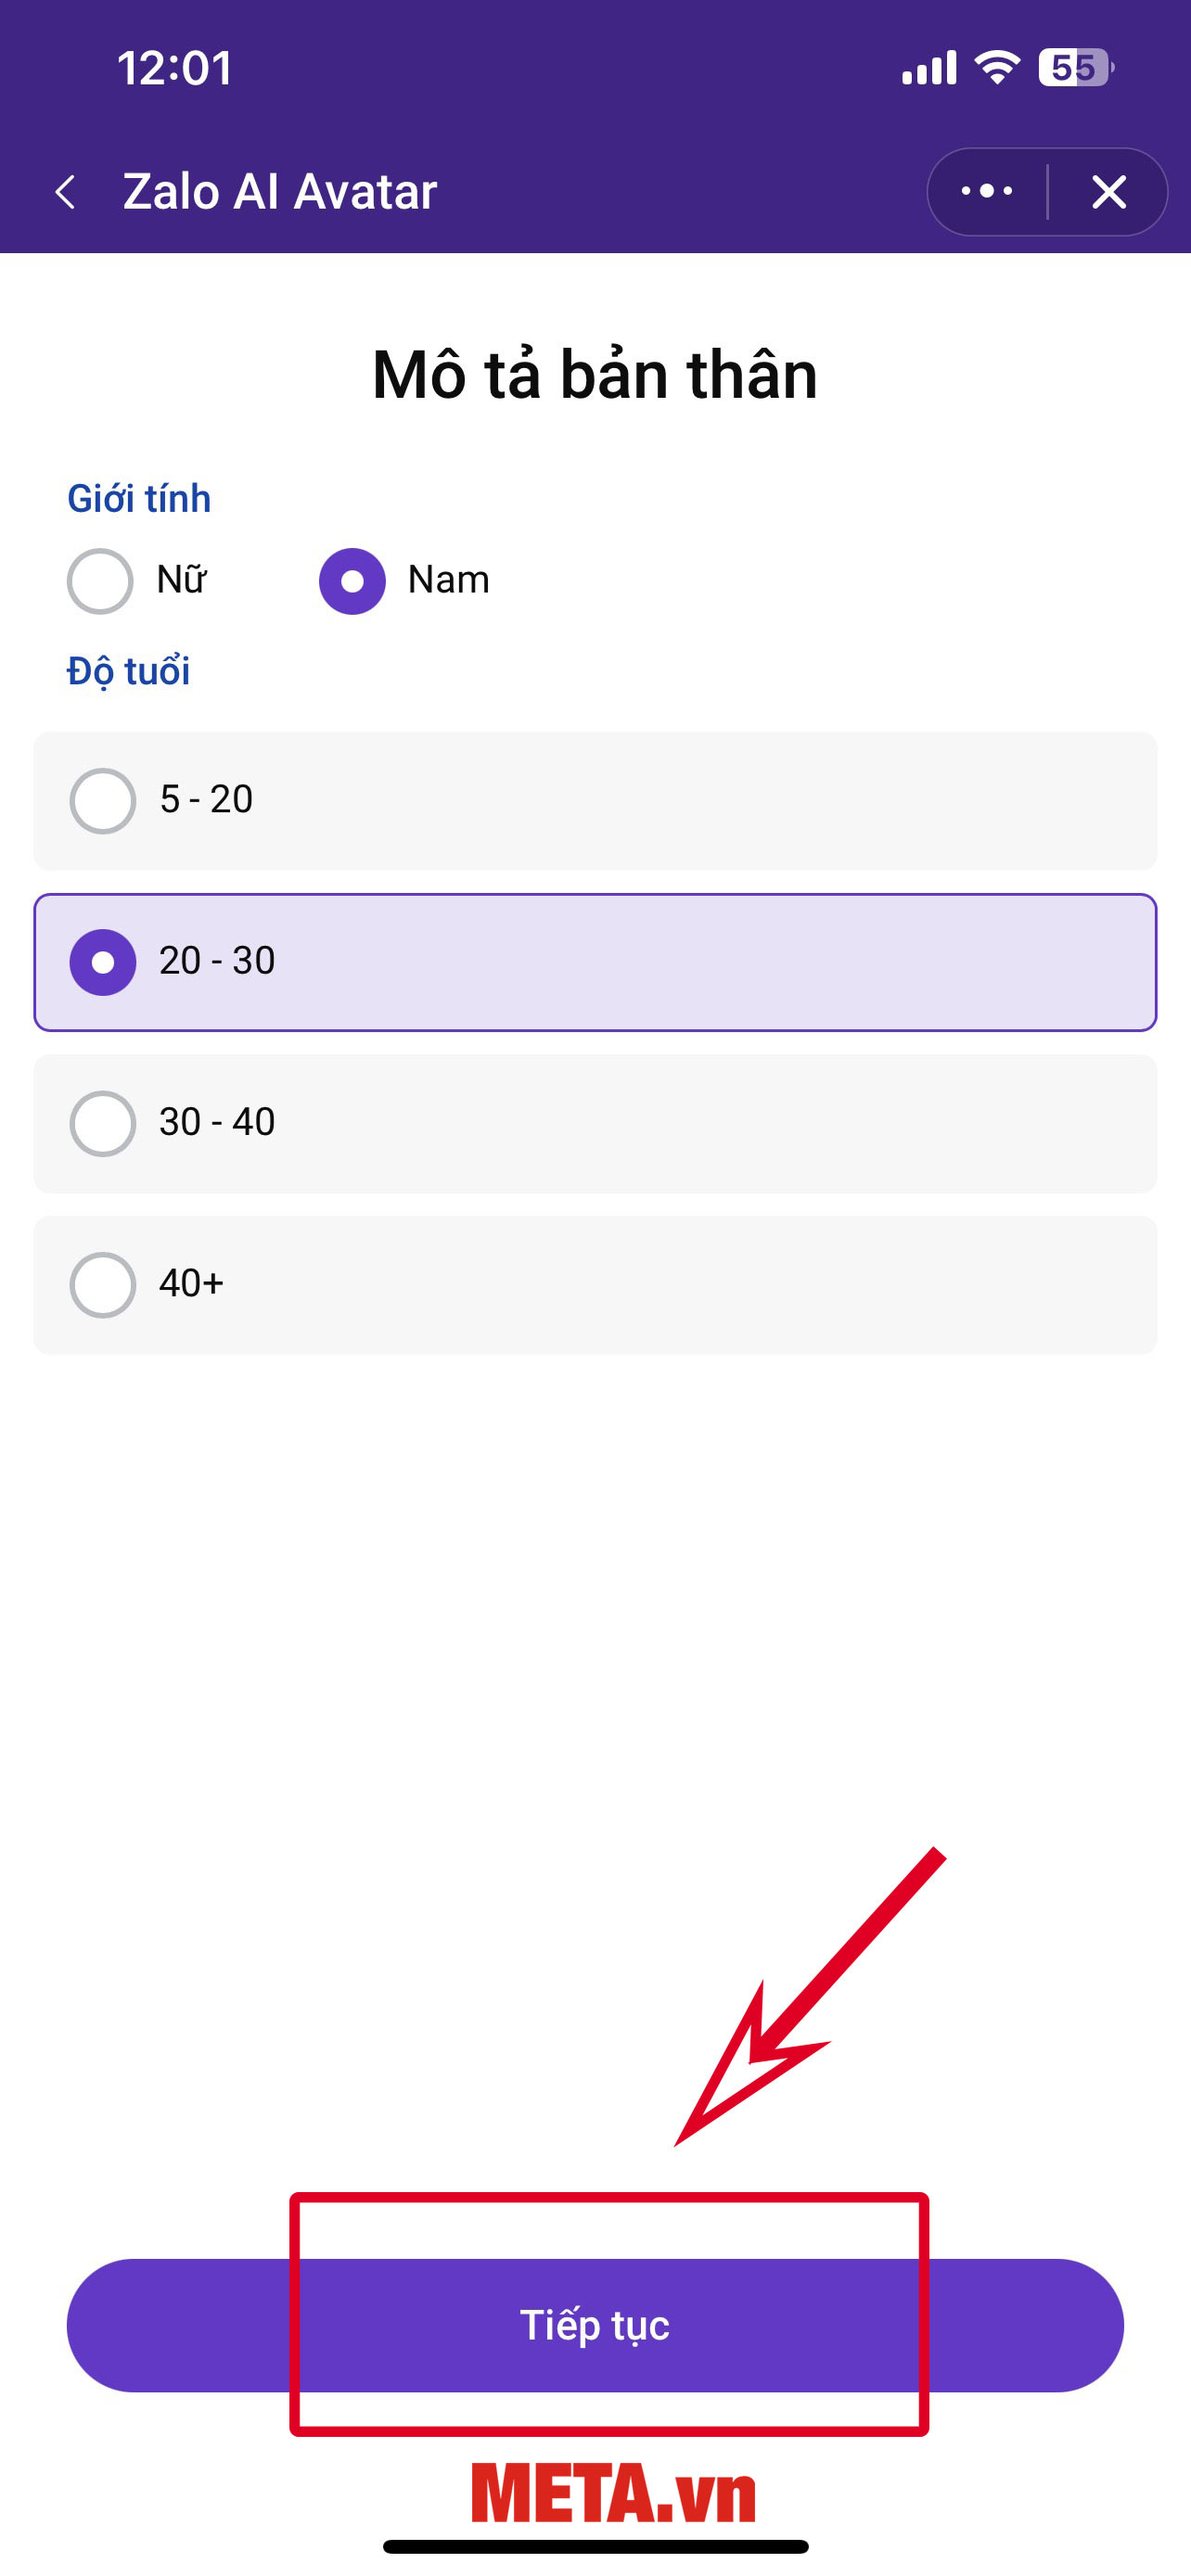This screenshot has width=1191, height=2576.
Task: Tap the back arrow in header
Action: pos(66,191)
